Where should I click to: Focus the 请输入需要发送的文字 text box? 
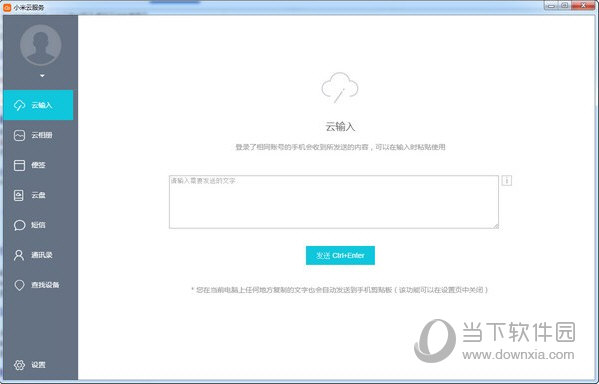click(334, 202)
